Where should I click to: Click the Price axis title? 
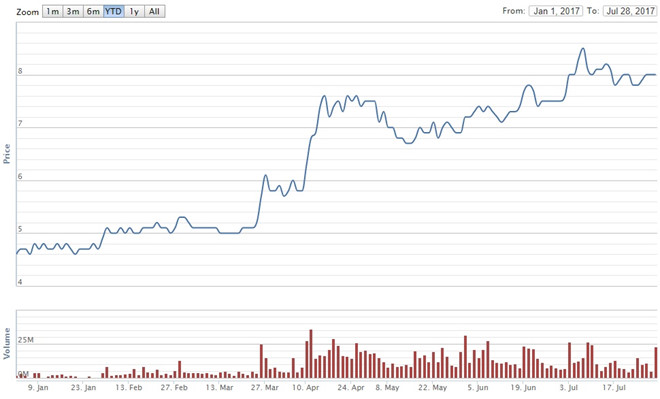[6, 154]
